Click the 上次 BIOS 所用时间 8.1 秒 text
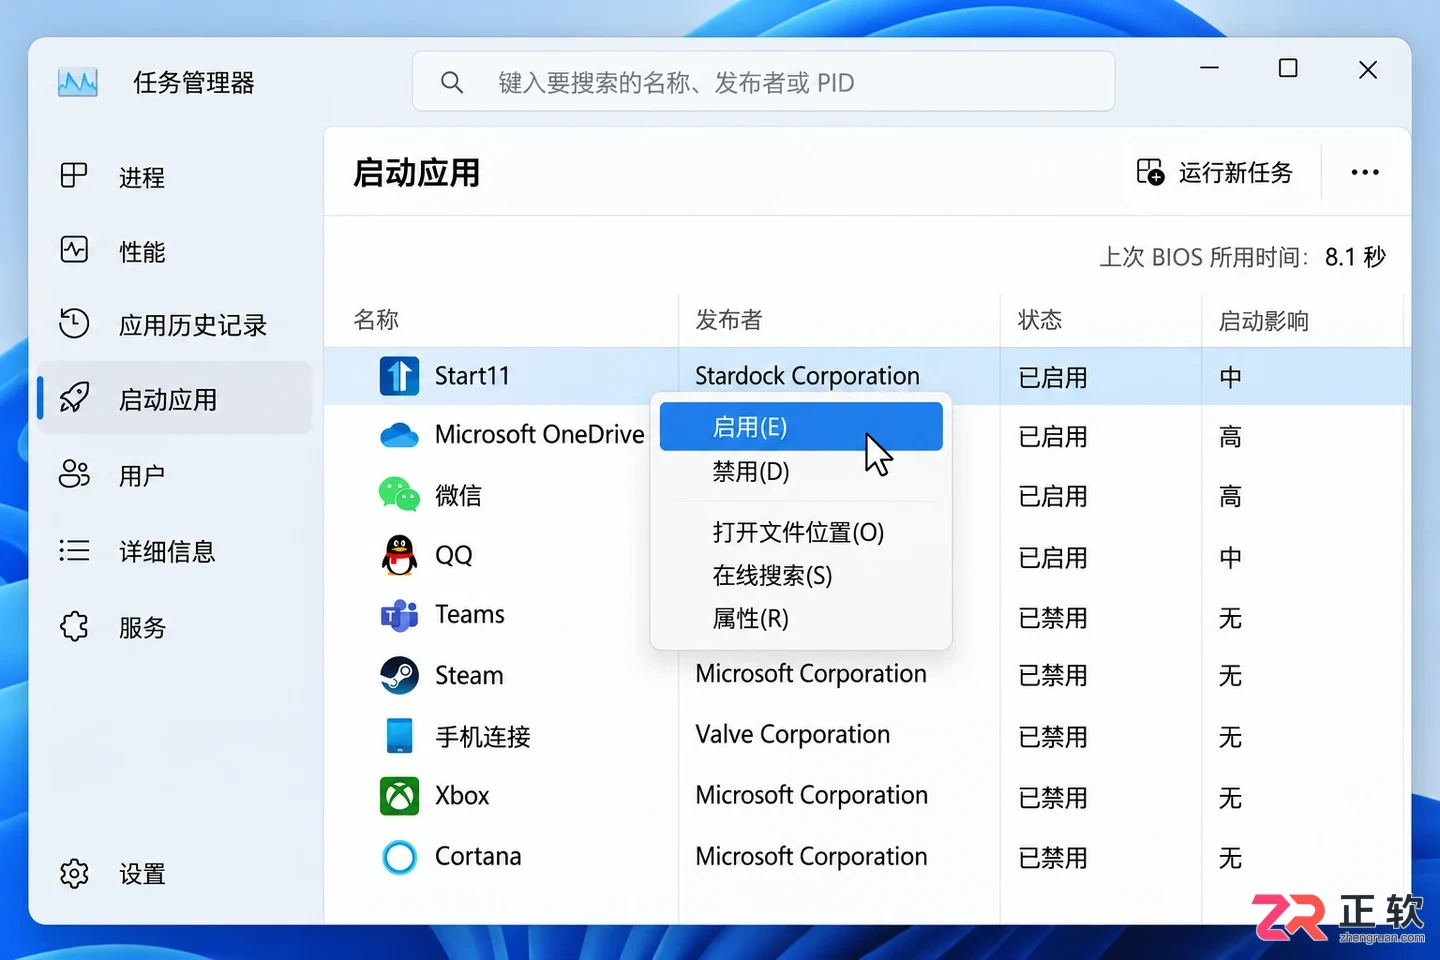This screenshot has height=960, width=1440. point(1243,257)
